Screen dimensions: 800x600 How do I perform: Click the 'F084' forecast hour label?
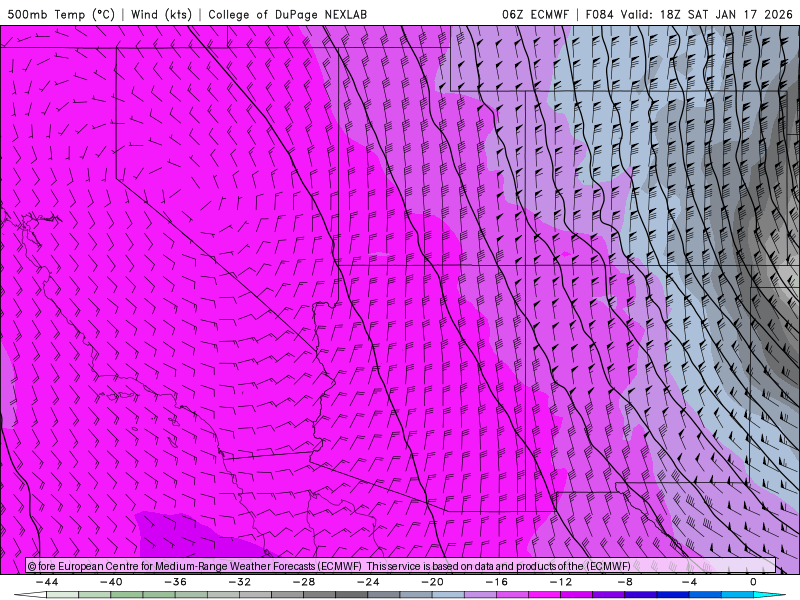(x=599, y=14)
